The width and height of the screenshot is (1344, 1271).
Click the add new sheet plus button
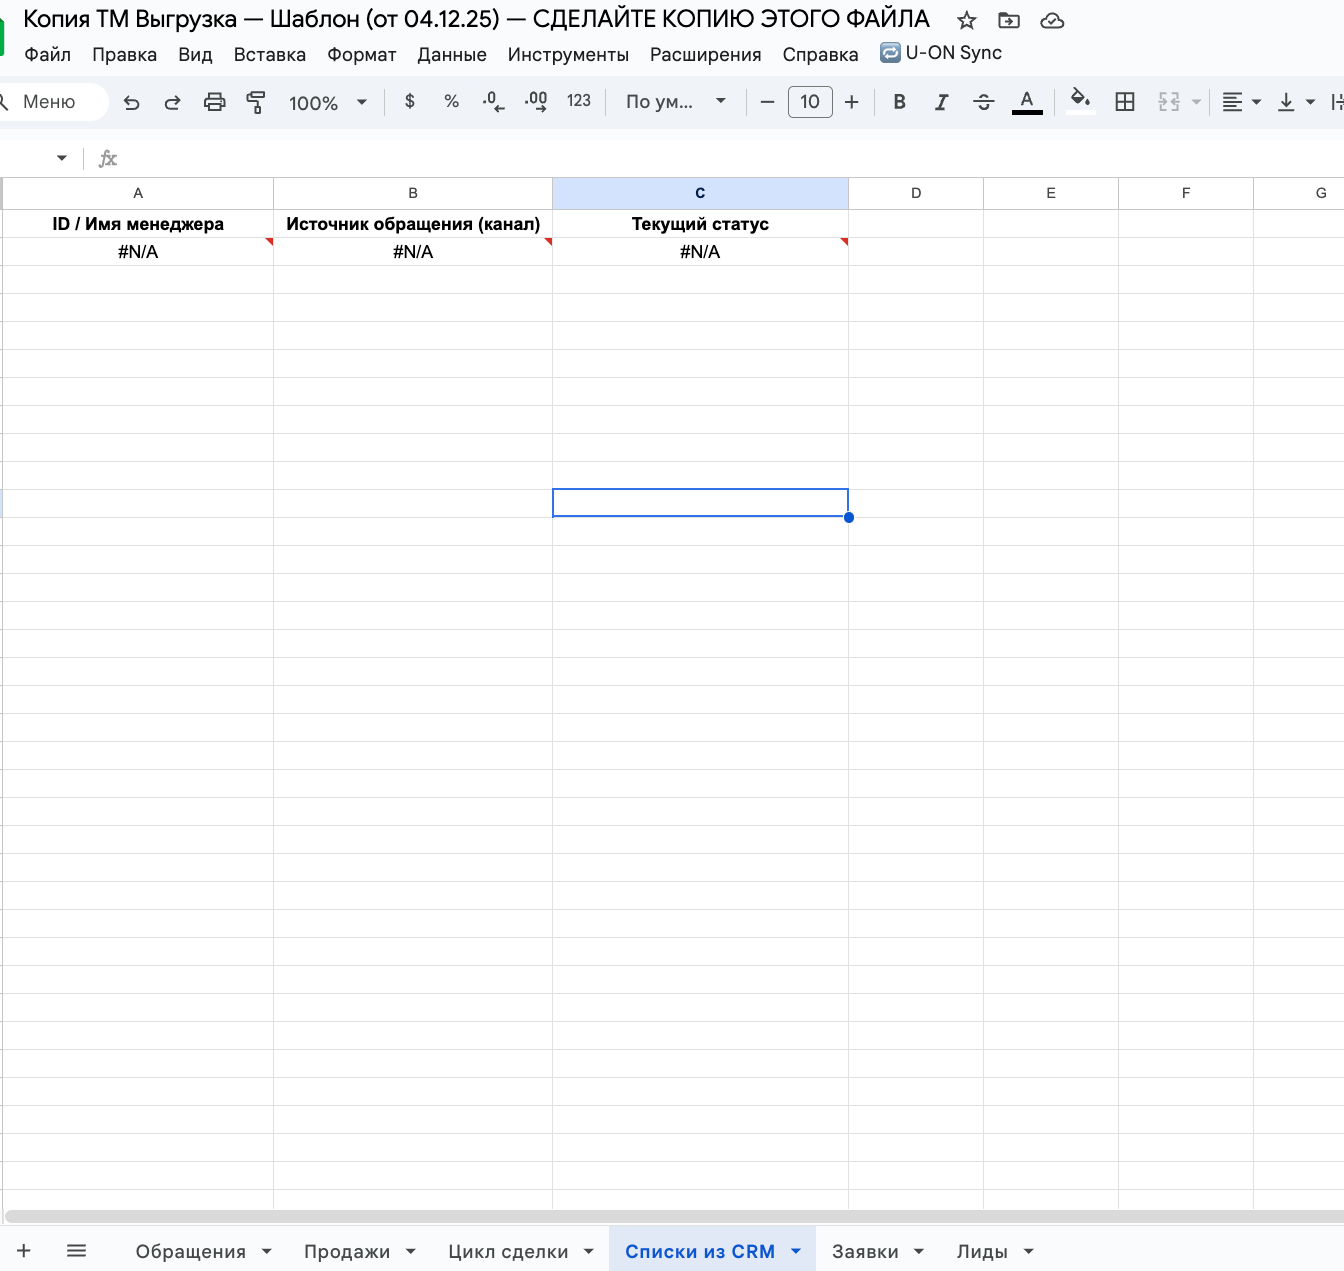click(x=24, y=1251)
